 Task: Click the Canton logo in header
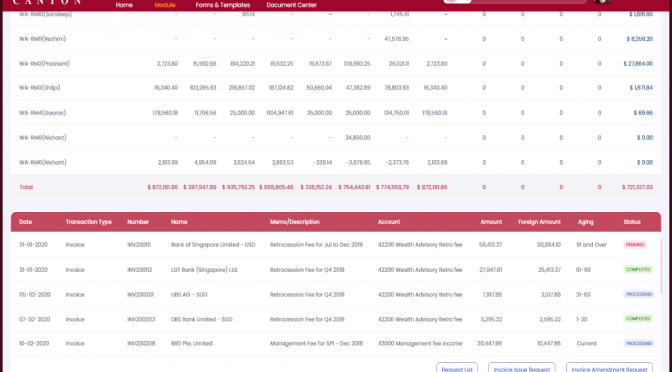tap(47, 2)
